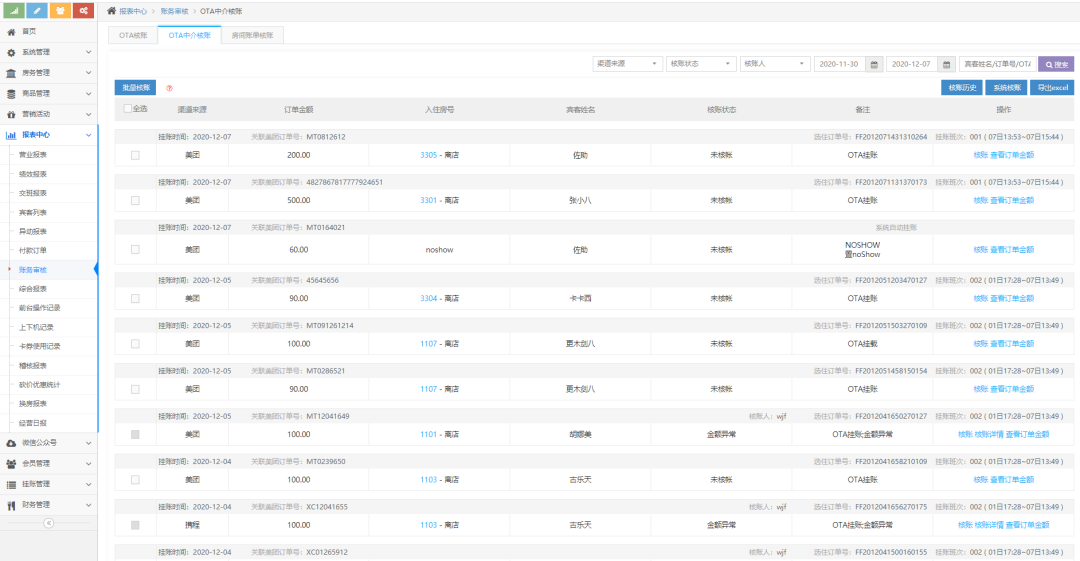
Task: Click the 批量核账 button
Action: pyautogui.click(x=136, y=88)
